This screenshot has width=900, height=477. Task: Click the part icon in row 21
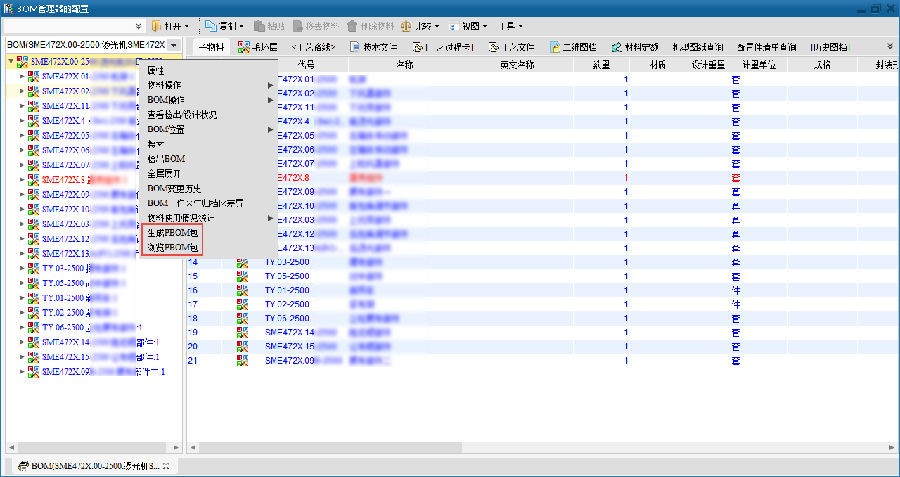click(241, 359)
